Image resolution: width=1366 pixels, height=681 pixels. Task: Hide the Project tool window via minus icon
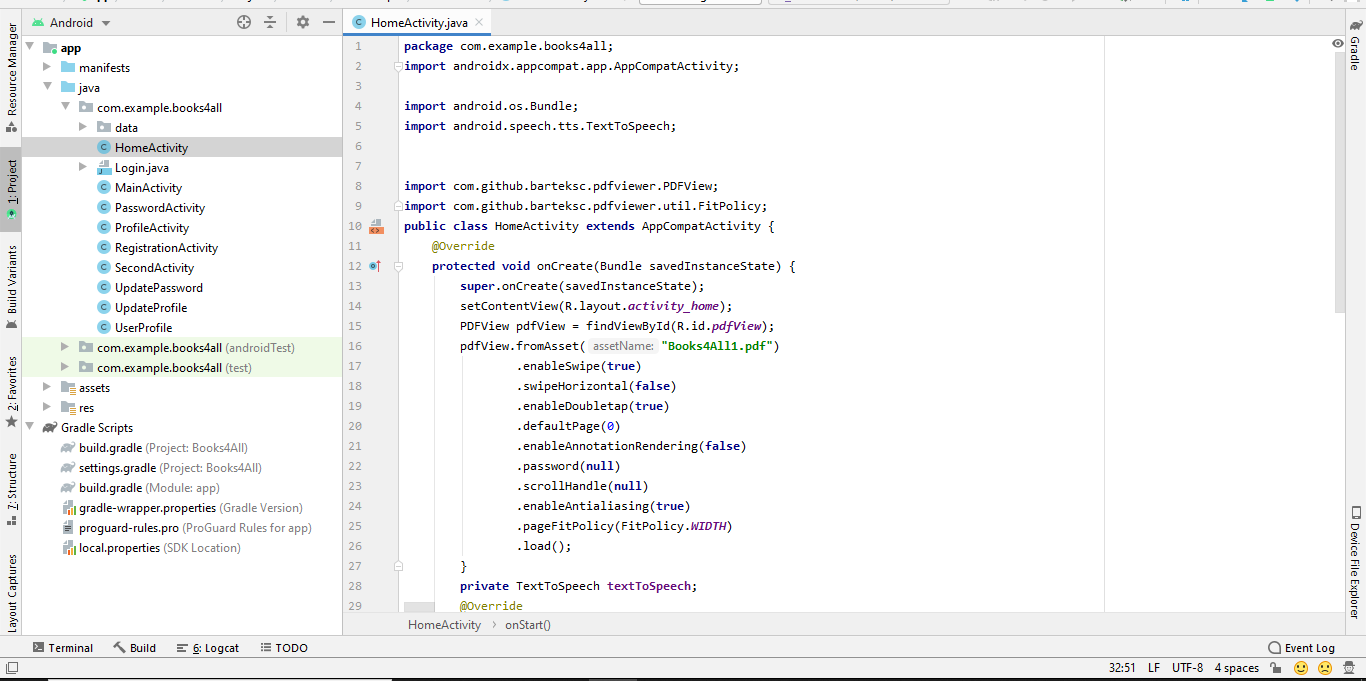(328, 22)
